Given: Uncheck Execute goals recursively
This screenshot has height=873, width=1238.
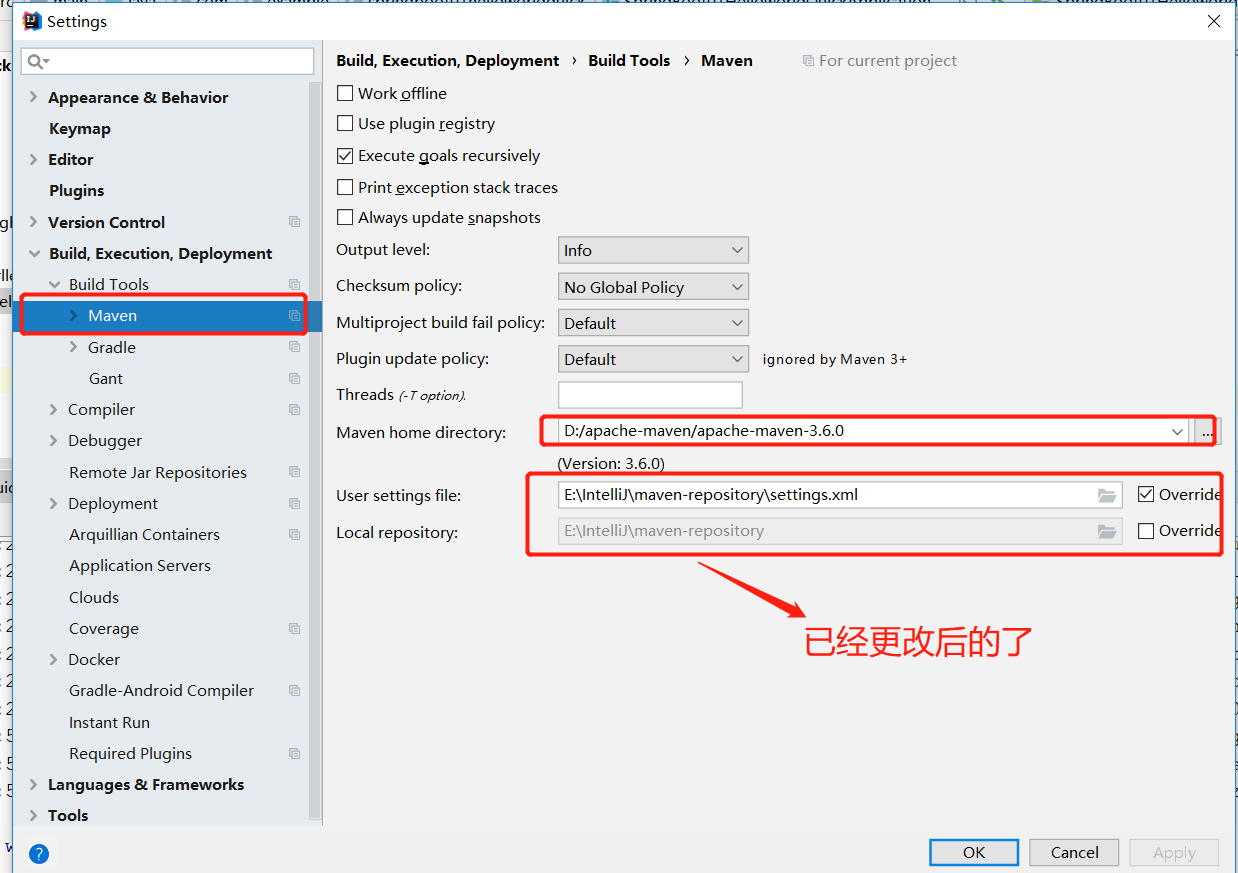Looking at the screenshot, I should point(345,156).
